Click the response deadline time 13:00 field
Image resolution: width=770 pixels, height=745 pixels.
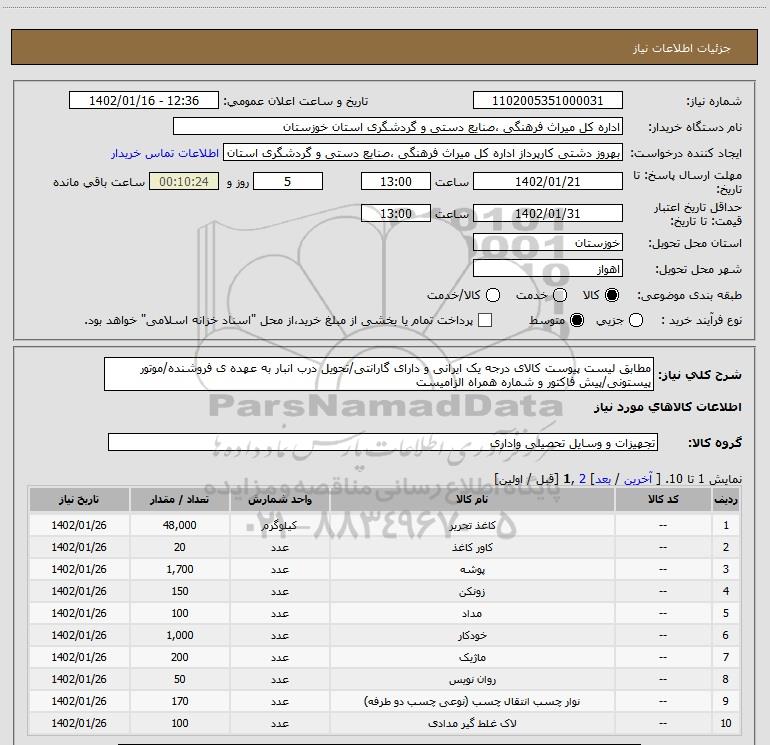click(396, 181)
